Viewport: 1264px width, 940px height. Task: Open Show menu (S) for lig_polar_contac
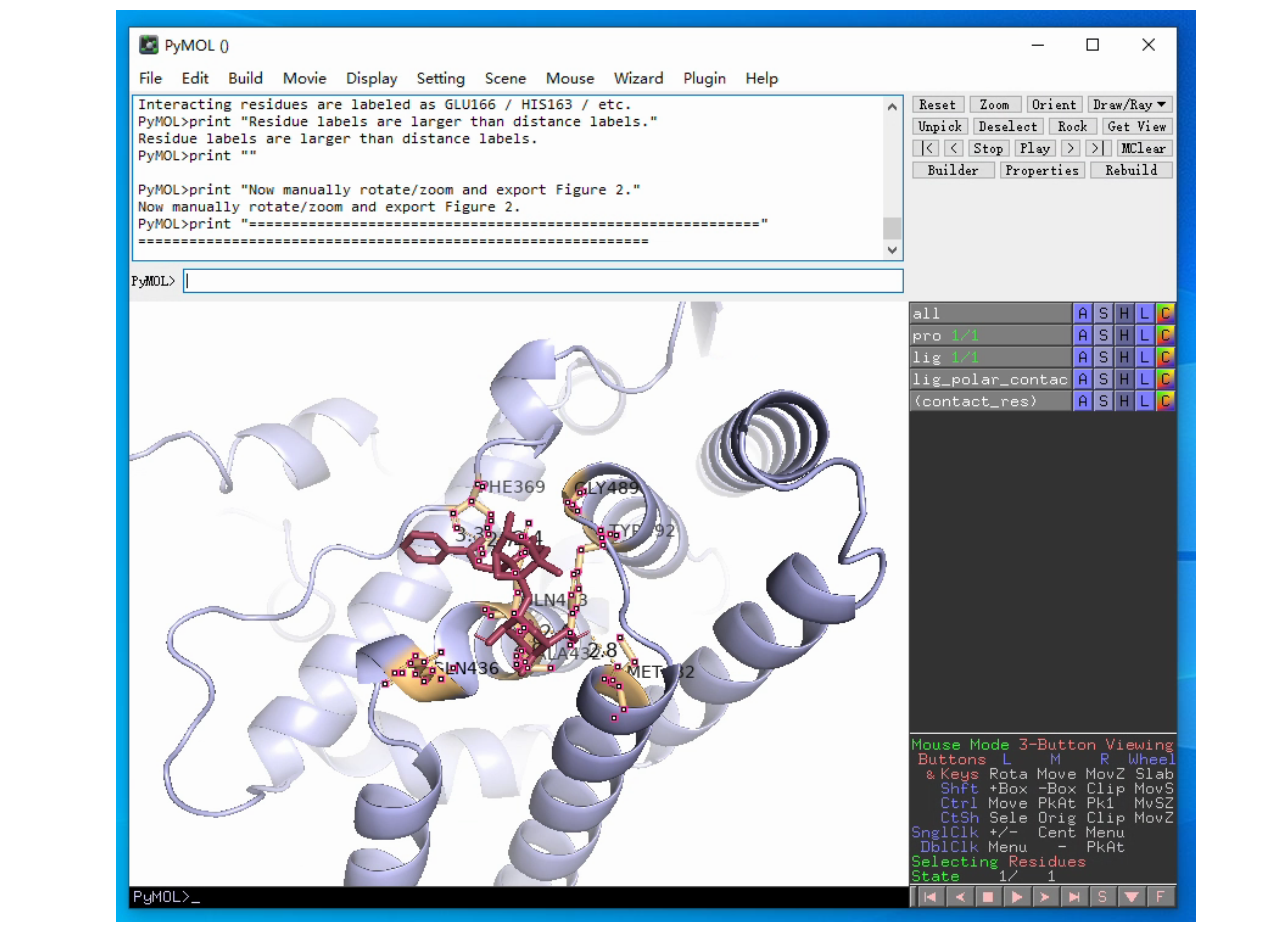pyautogui.click(x=1103, y=379)
